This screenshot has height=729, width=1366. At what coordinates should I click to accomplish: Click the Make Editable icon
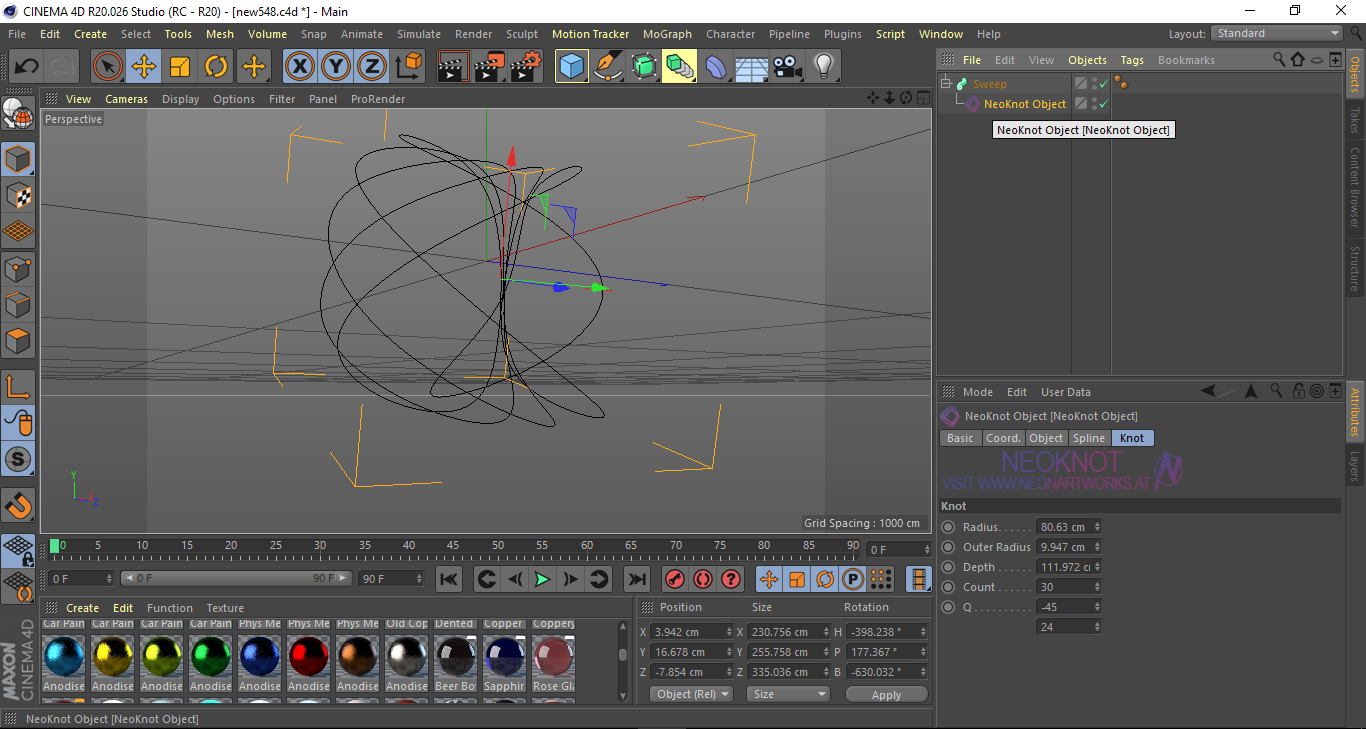click(x=18, y=115)
